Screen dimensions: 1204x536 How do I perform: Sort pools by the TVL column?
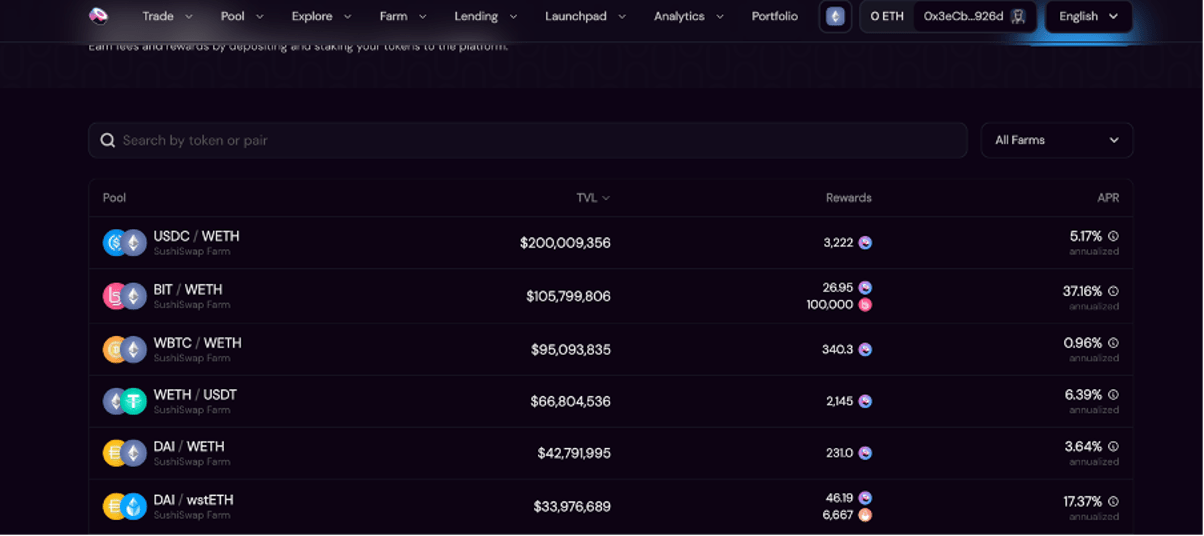coord(592,198)
